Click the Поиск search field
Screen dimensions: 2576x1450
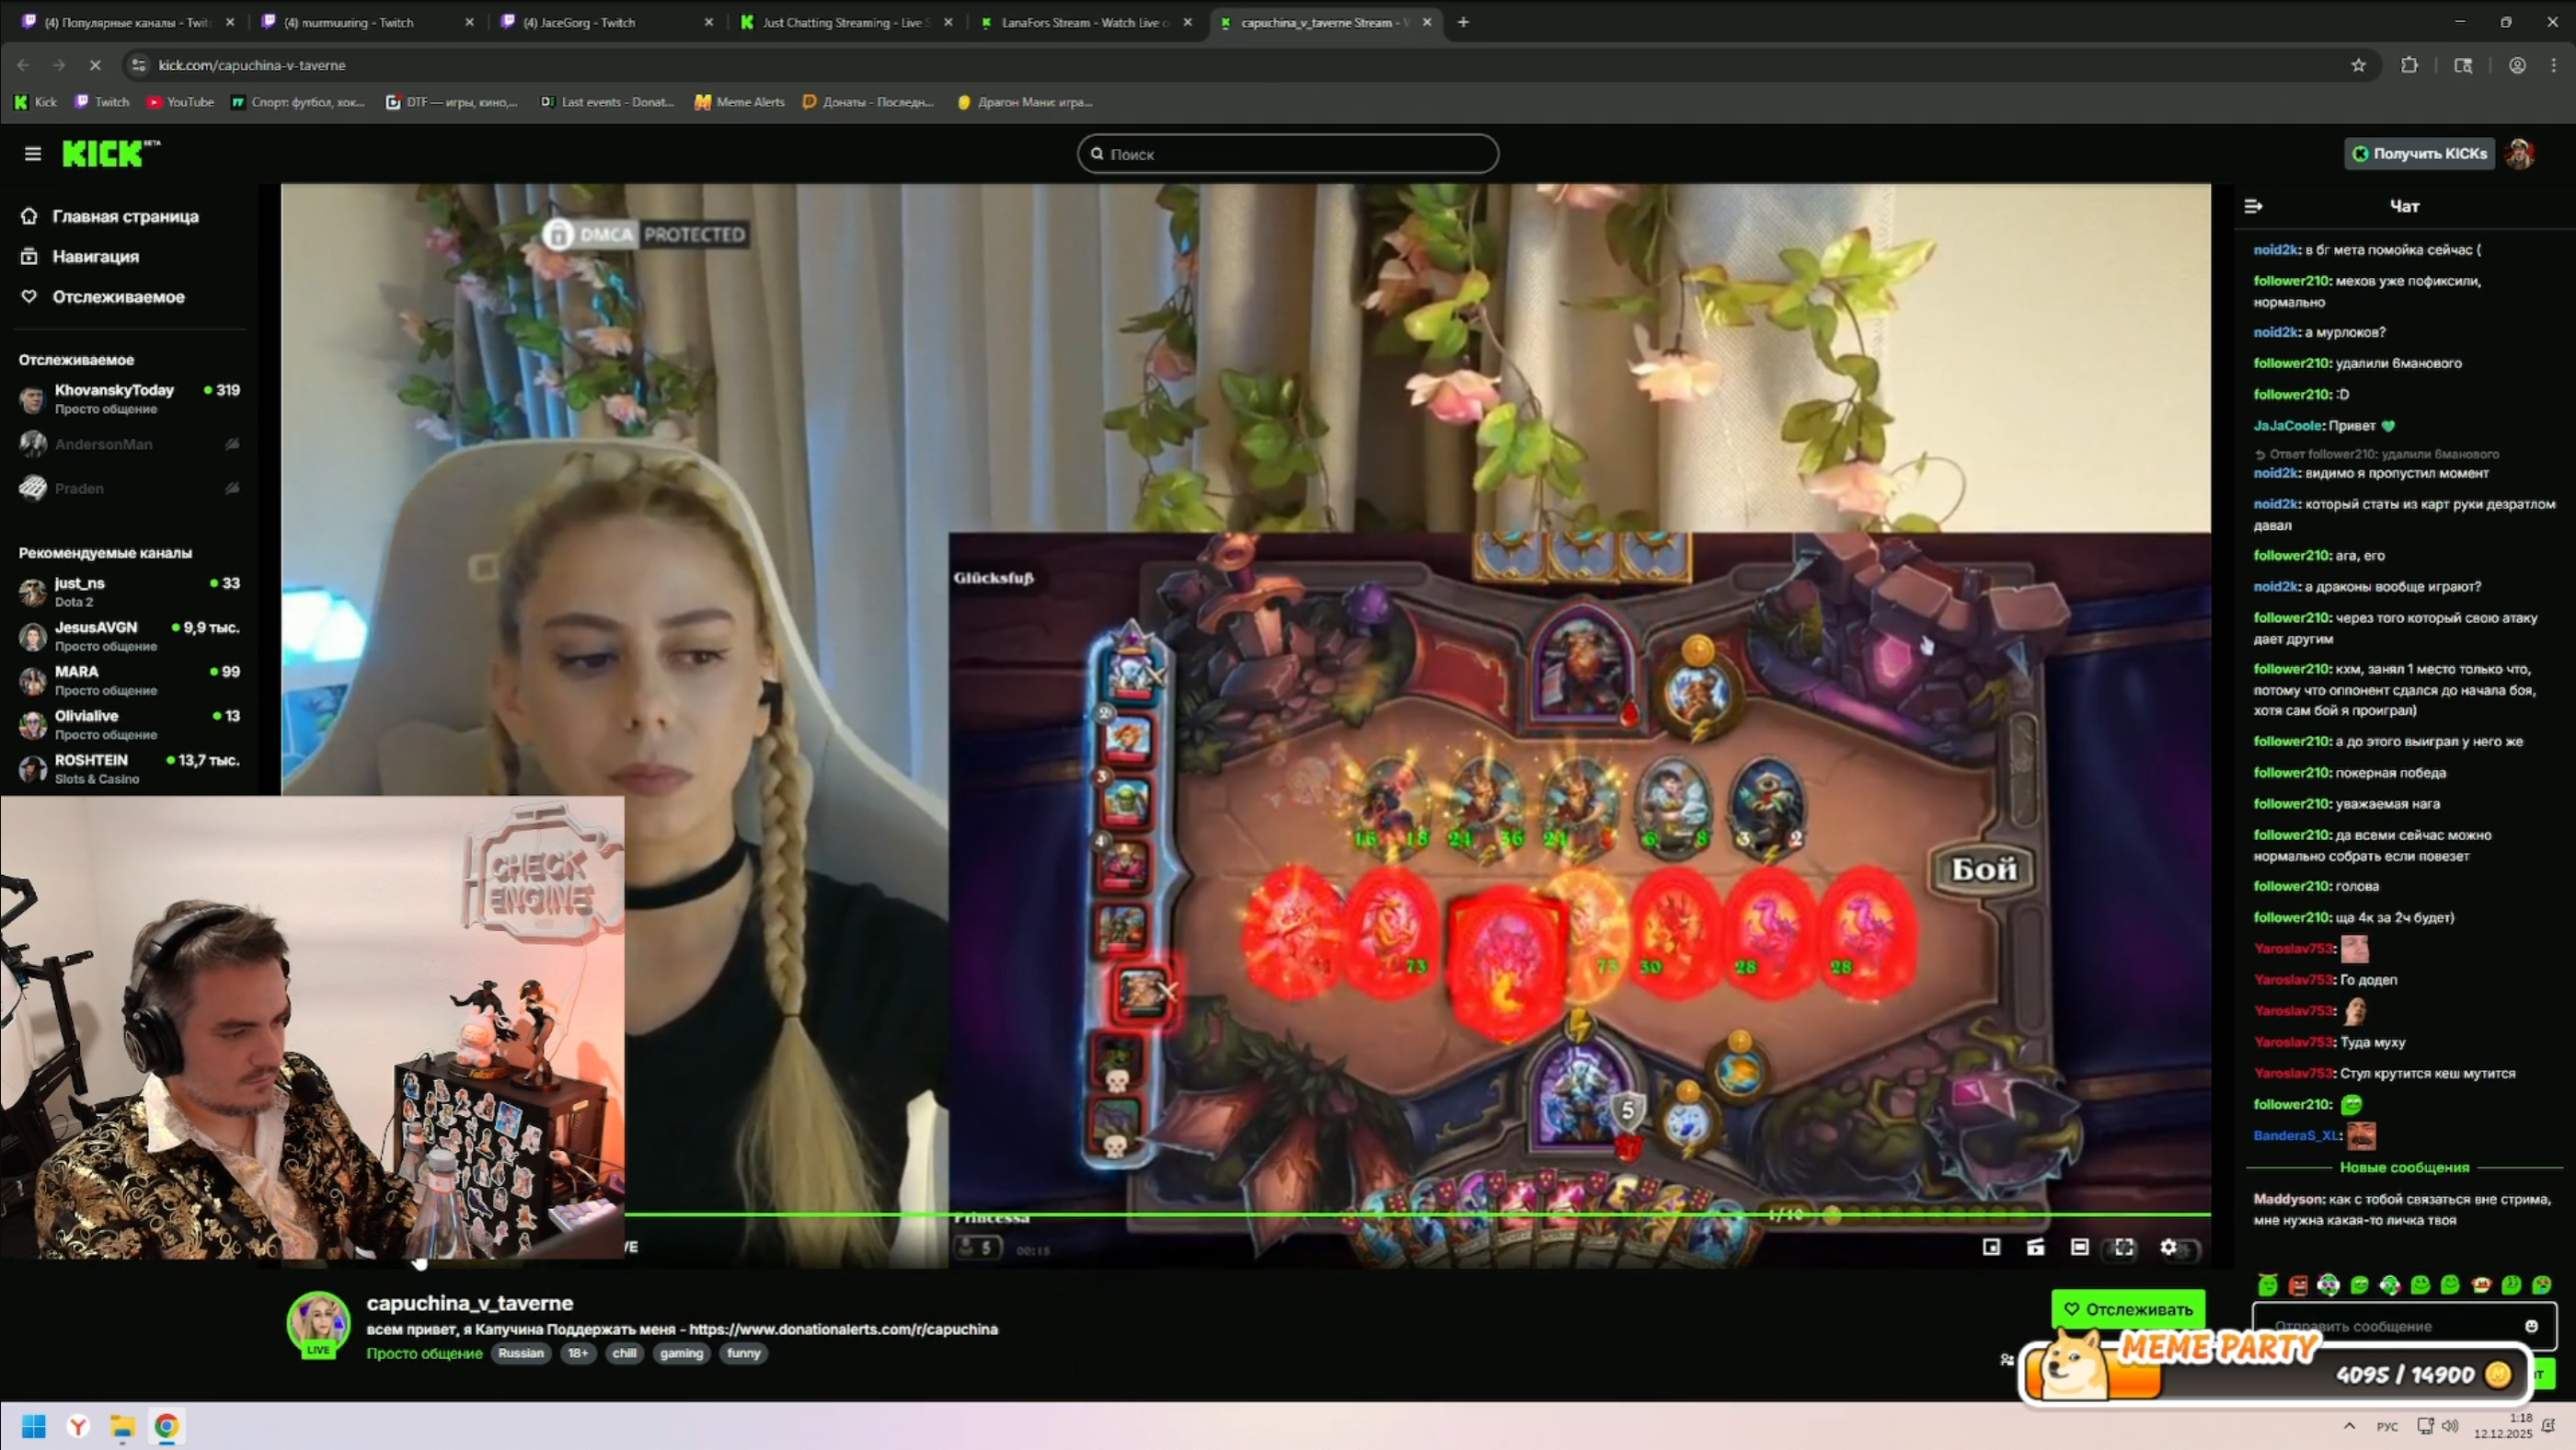[x=1288, y=154]
